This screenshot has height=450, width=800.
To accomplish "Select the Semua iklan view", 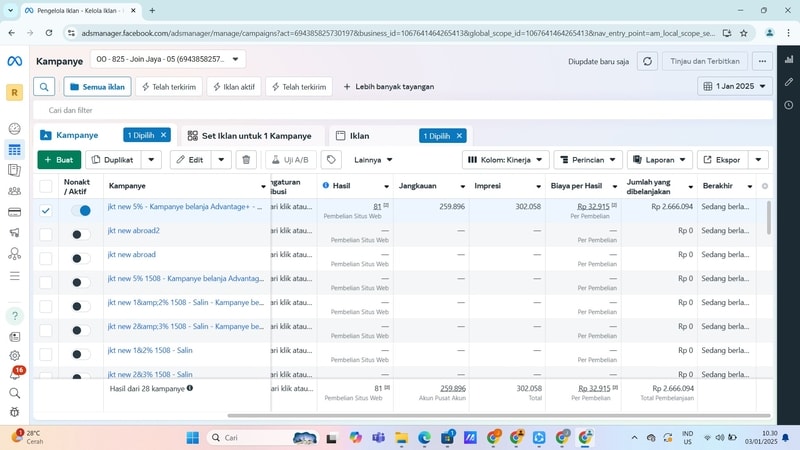I will 97,87.
